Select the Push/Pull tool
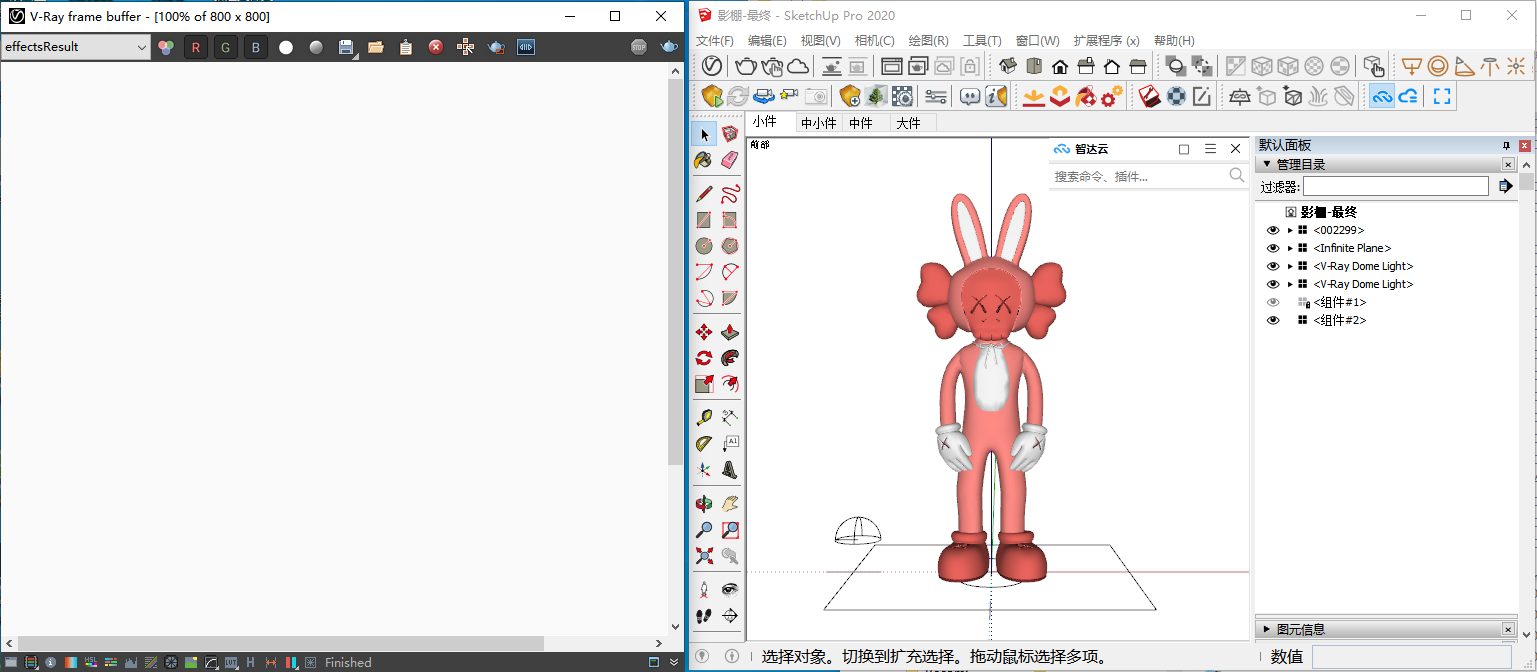The height and width of the screenshot is (672, 1537). 730,332
